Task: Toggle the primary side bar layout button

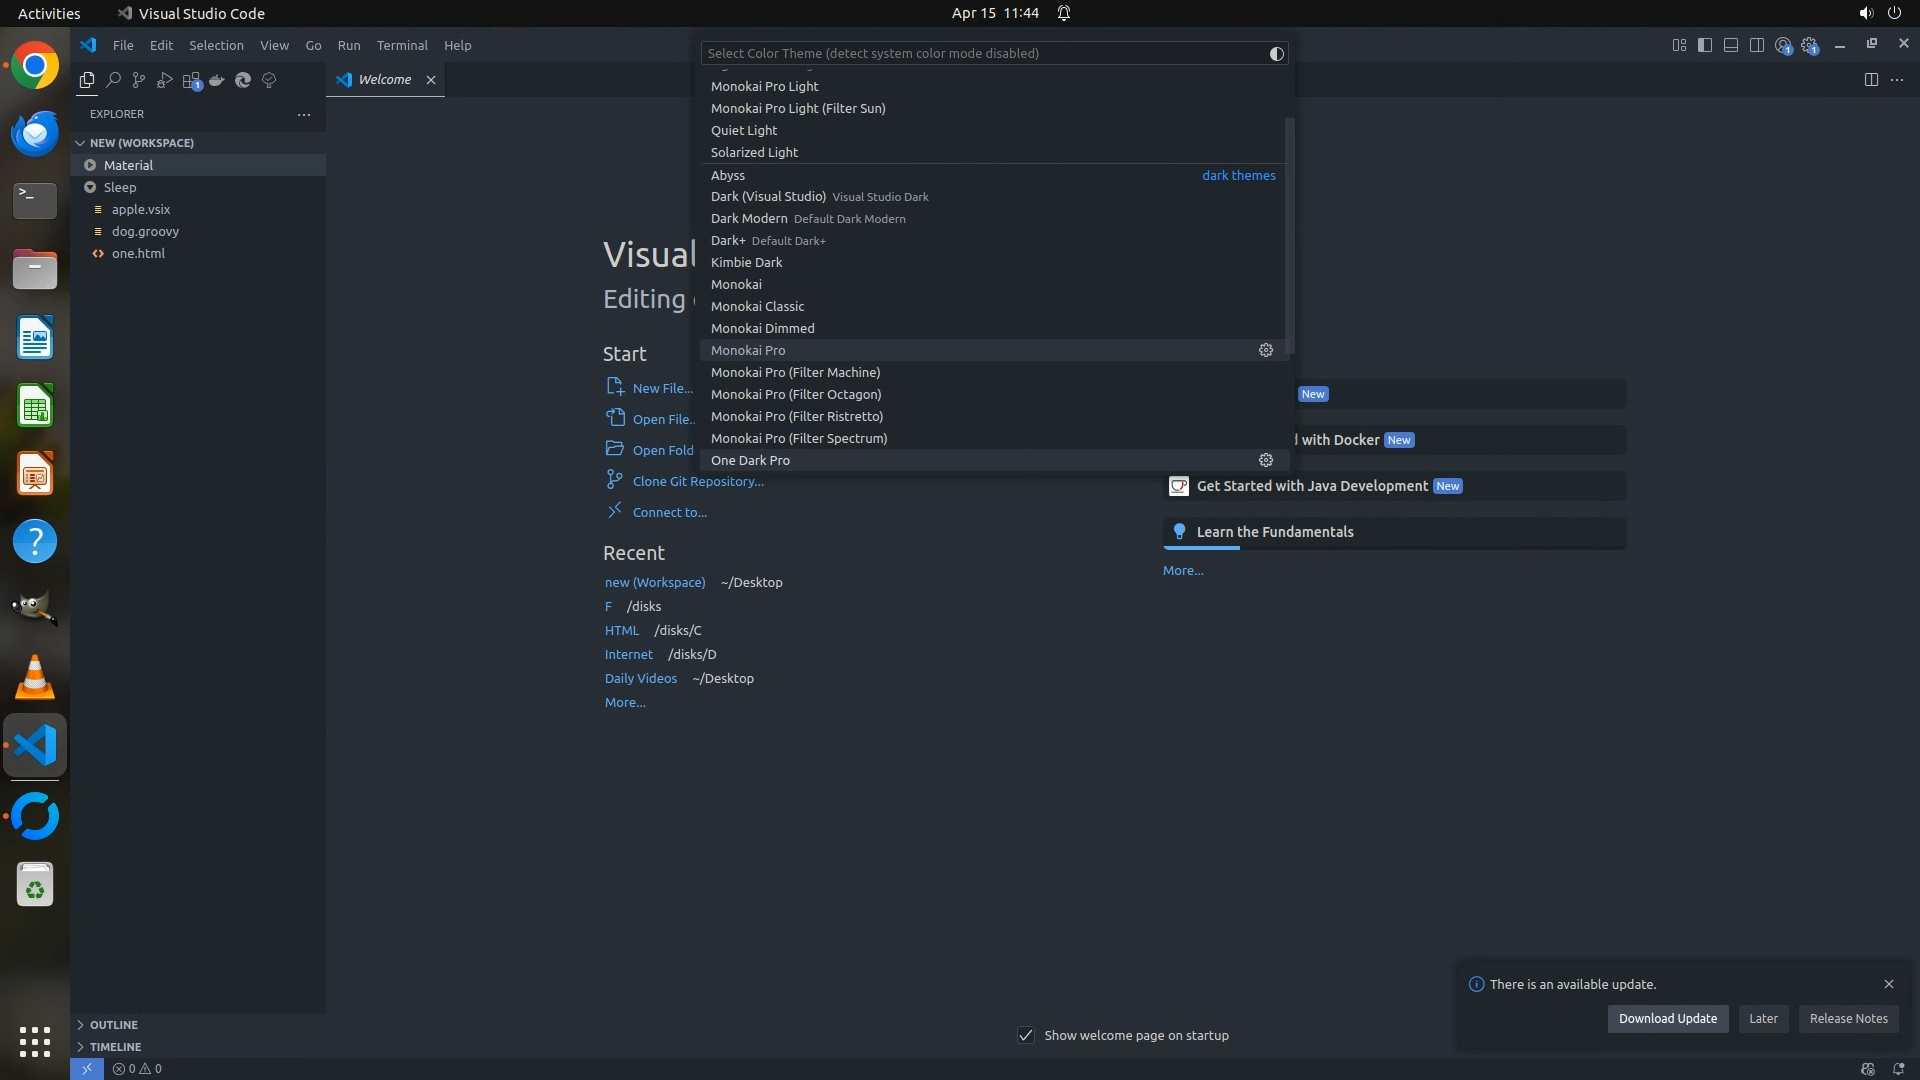Action: coord(1705,45)
